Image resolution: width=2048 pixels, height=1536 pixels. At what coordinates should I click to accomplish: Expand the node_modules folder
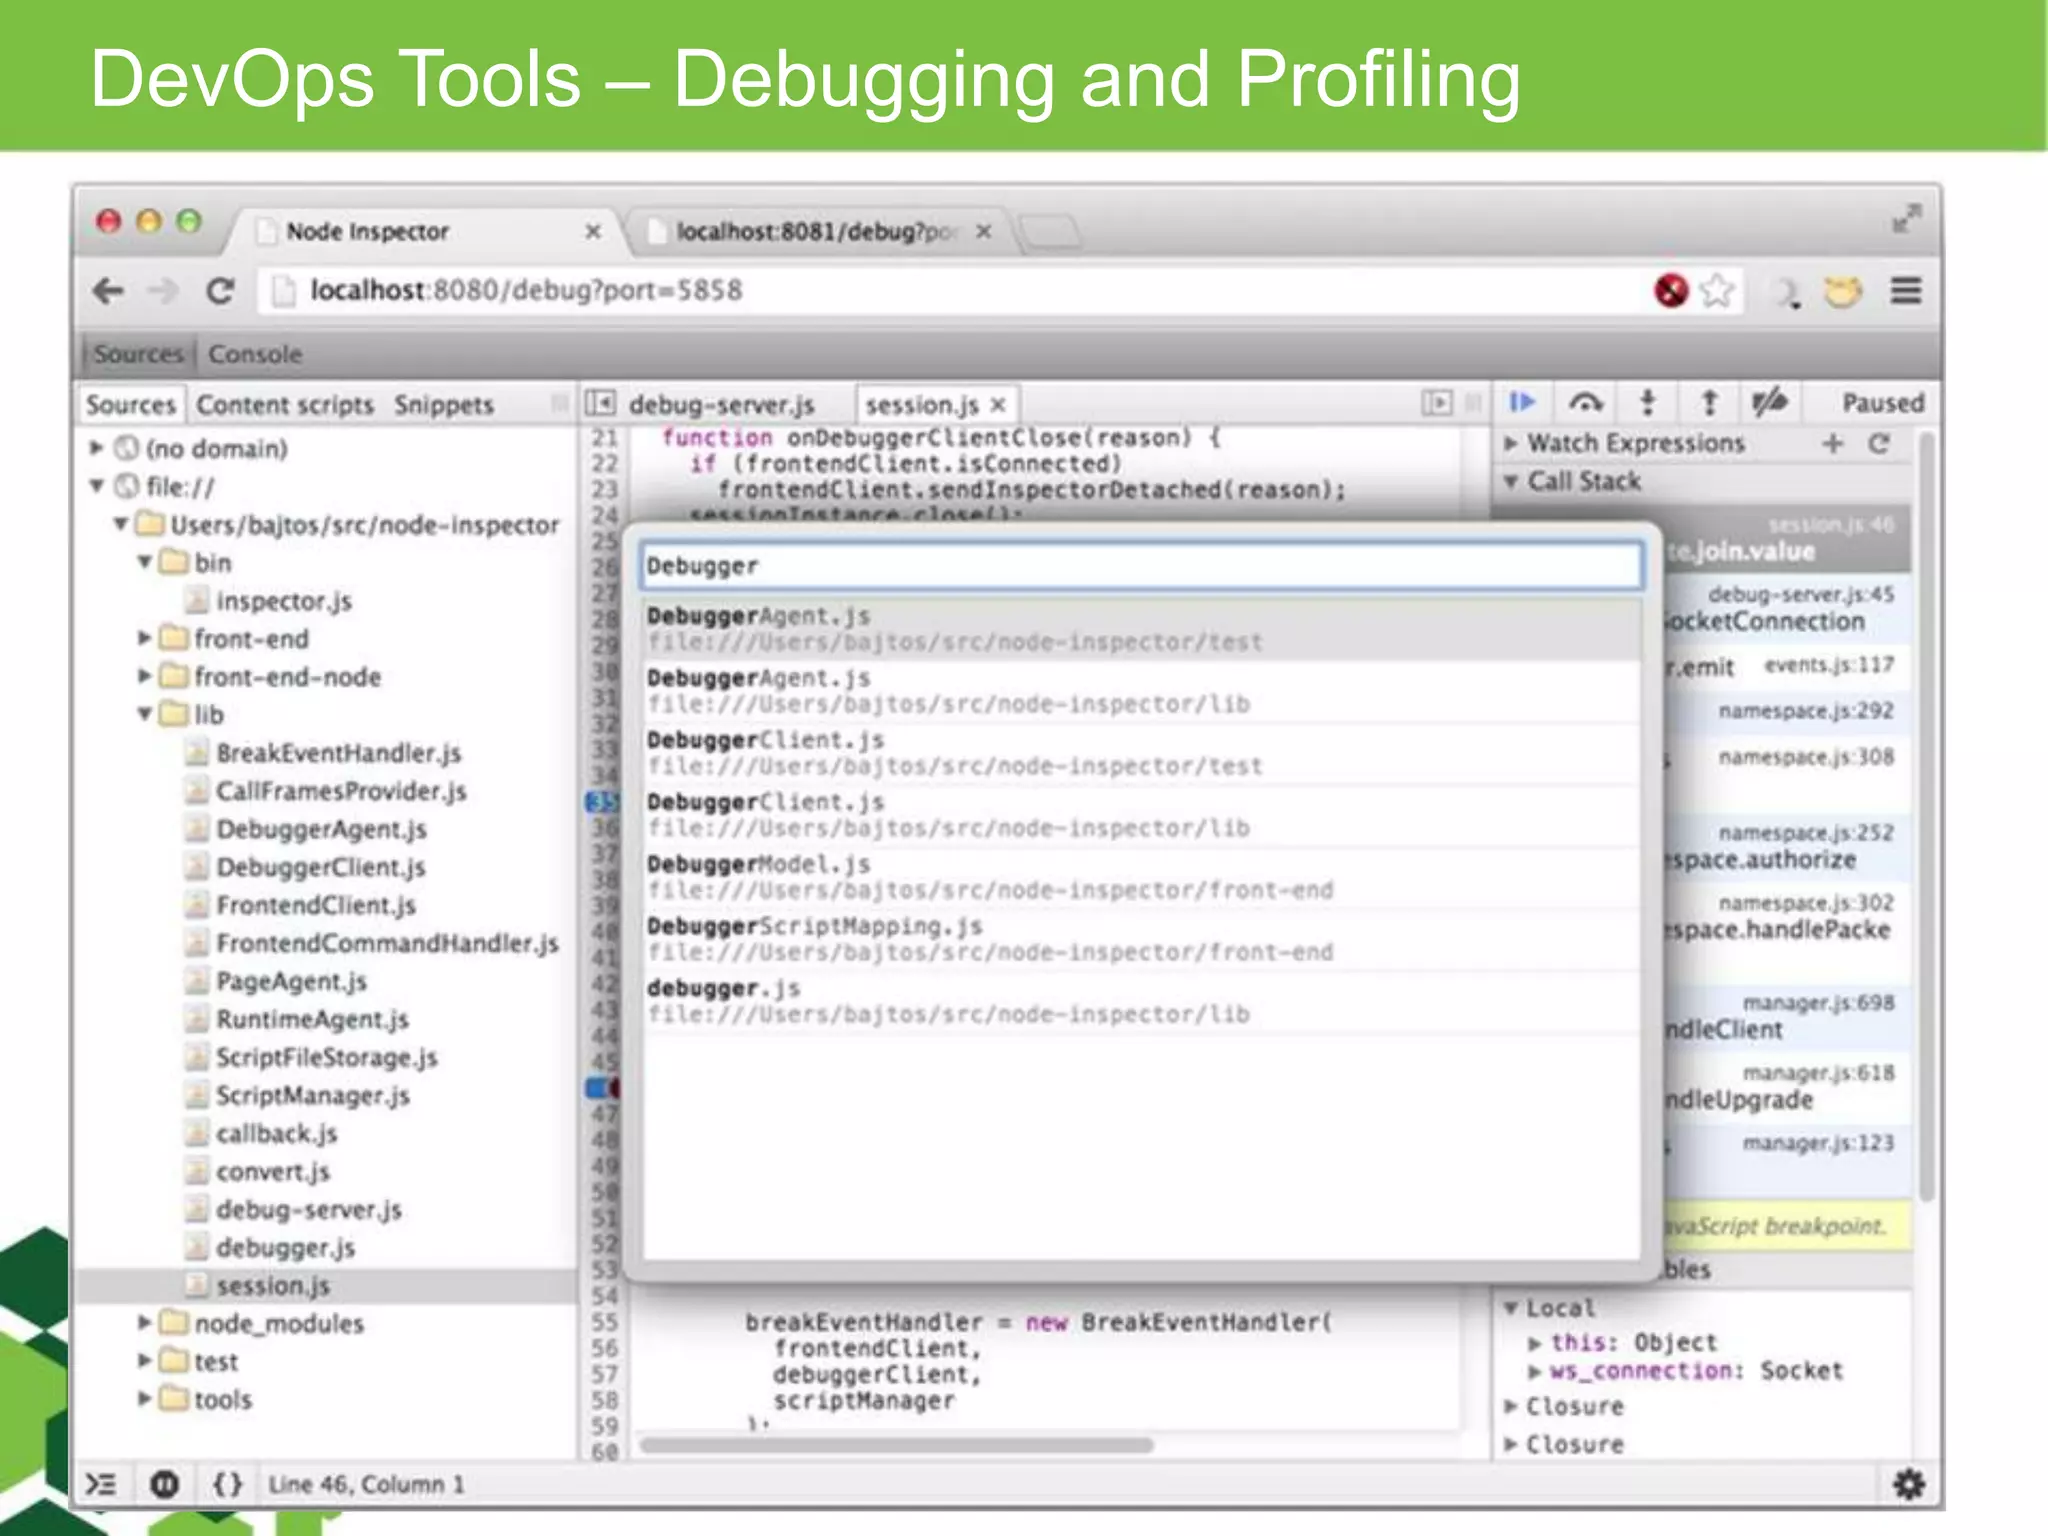[145, 1322]
